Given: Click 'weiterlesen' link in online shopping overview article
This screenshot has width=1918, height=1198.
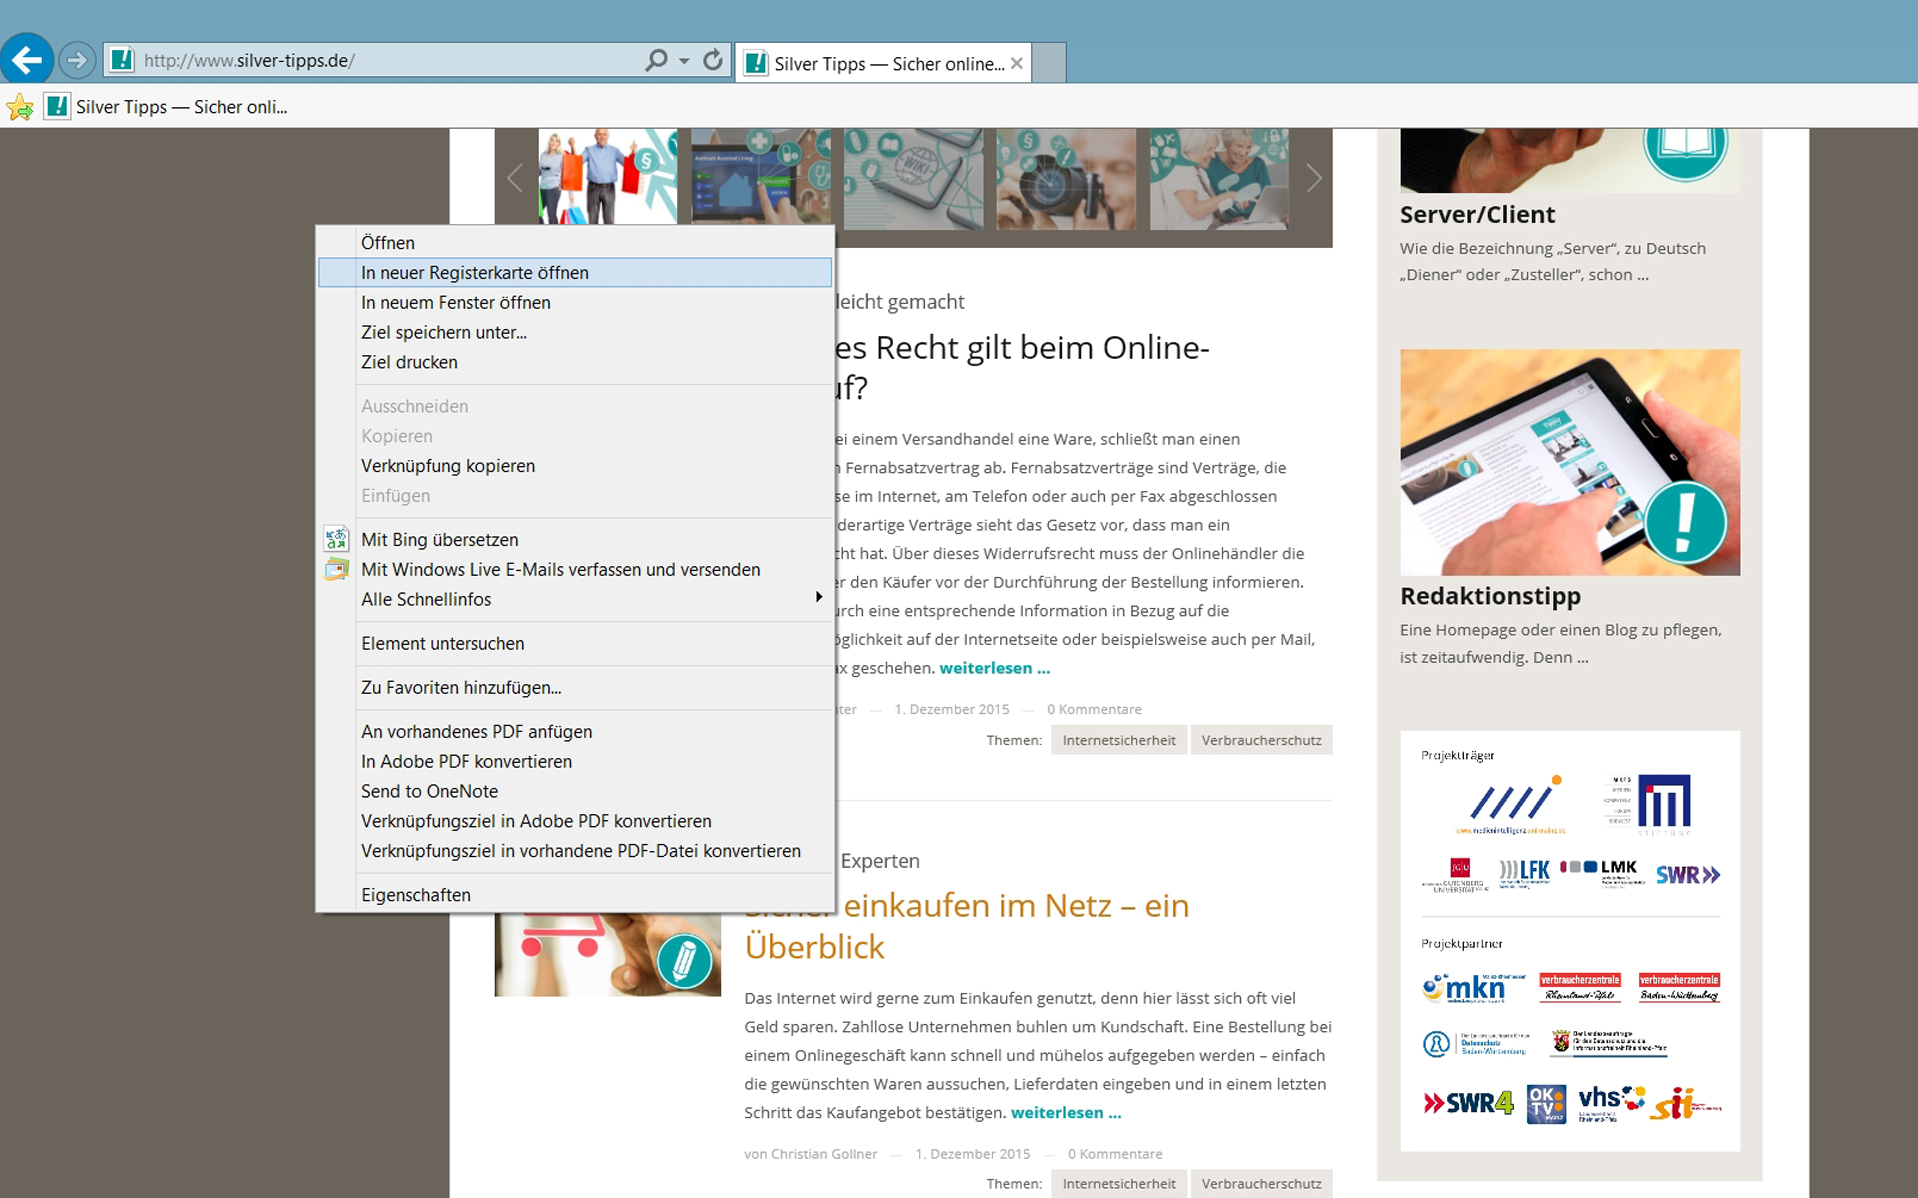Looking at the screenshot, I should pos(1065,1112).
